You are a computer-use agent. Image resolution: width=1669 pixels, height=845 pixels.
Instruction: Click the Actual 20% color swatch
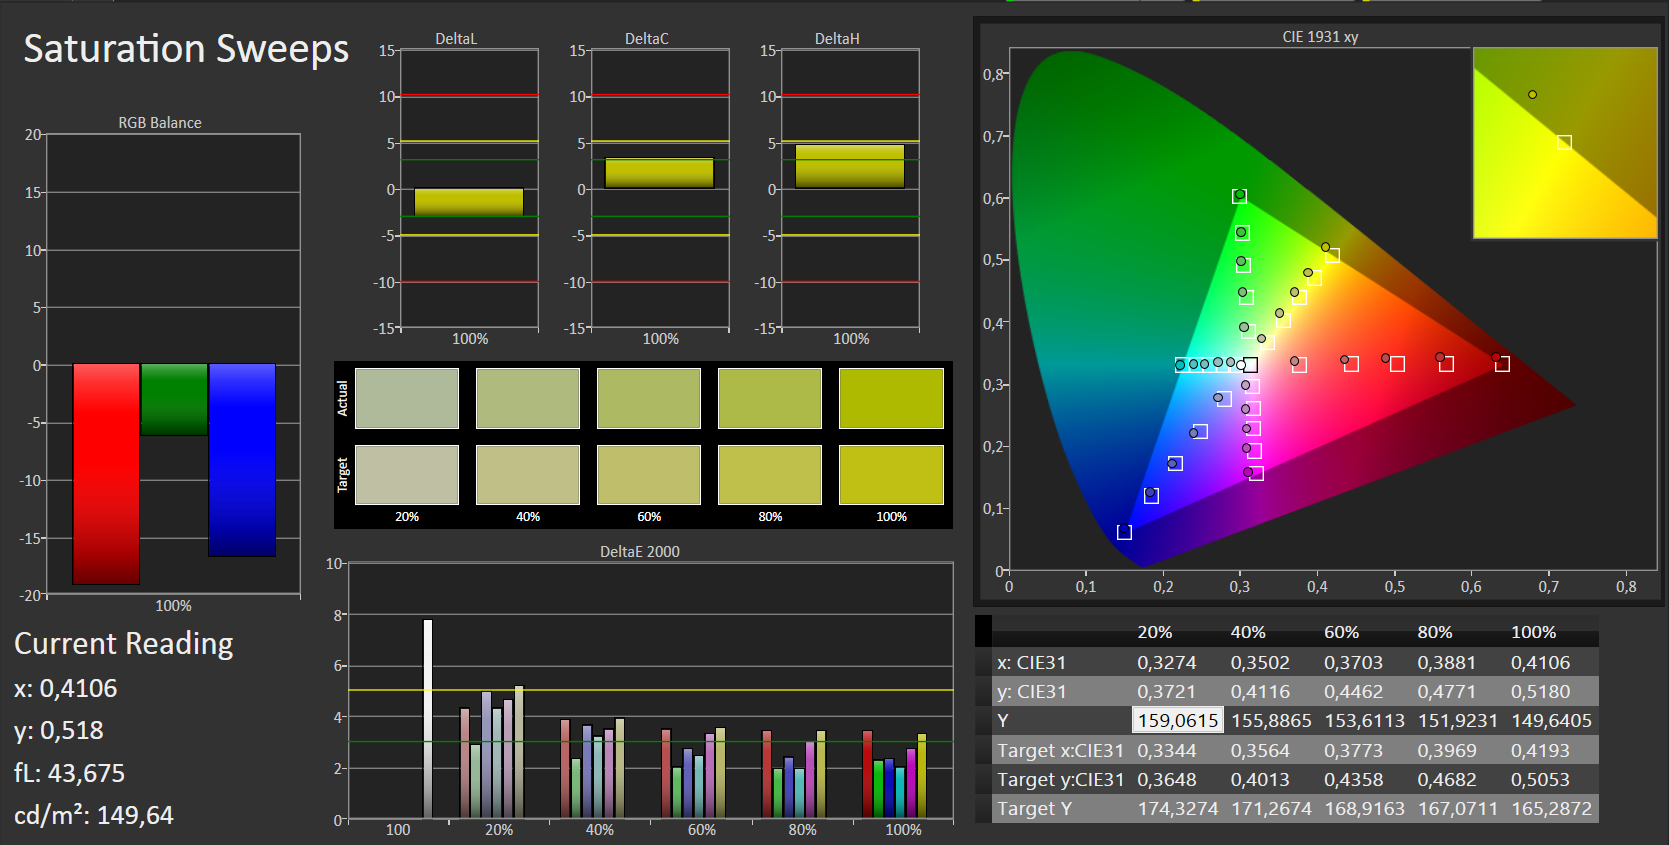tap(407, 398)
